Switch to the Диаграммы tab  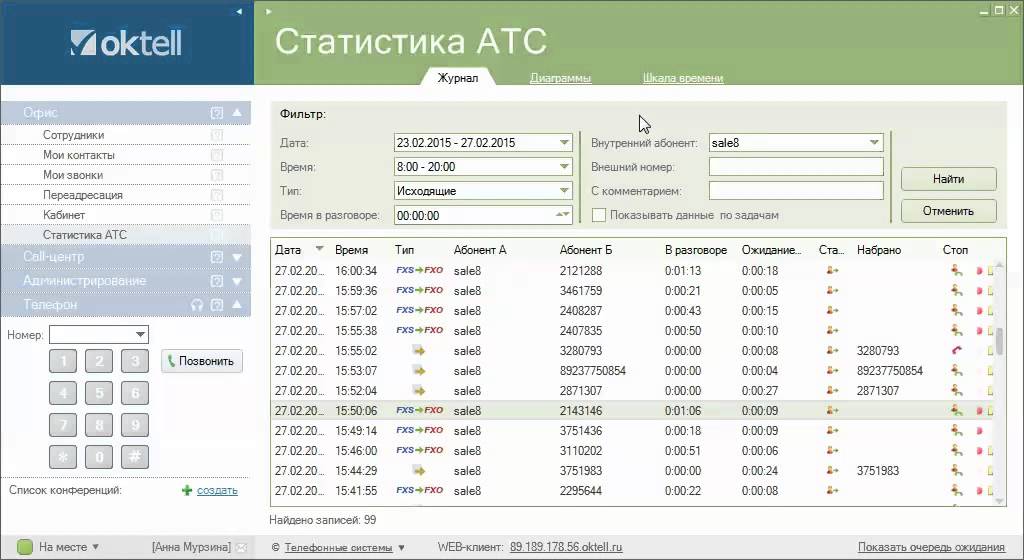tap(560, 78)
